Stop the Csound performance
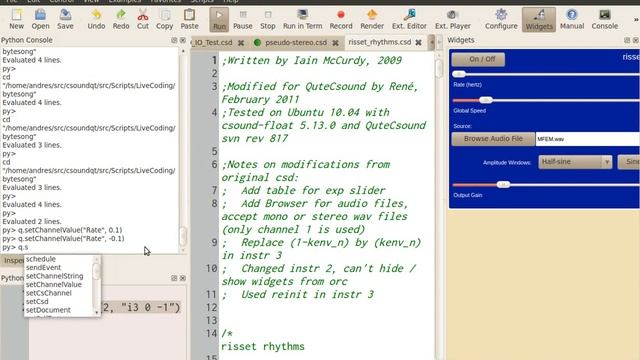The height and width of the screenshot is (360, 640). (x=268, y=19)
